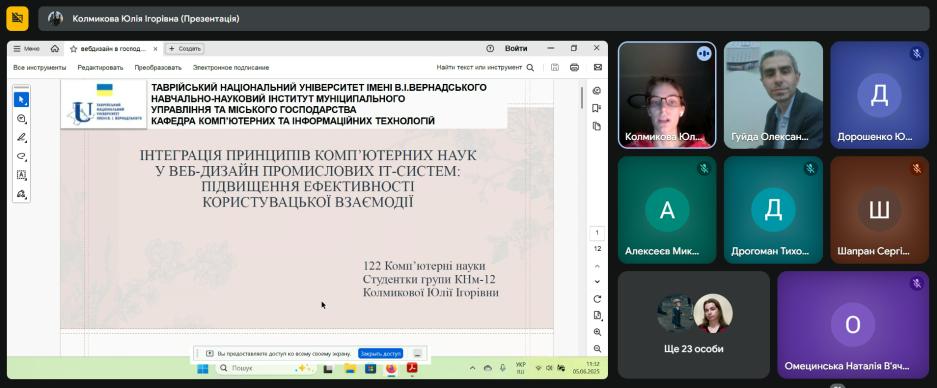
Task: Click the Закрыть доступ button
Action: [x=381, y=353]
